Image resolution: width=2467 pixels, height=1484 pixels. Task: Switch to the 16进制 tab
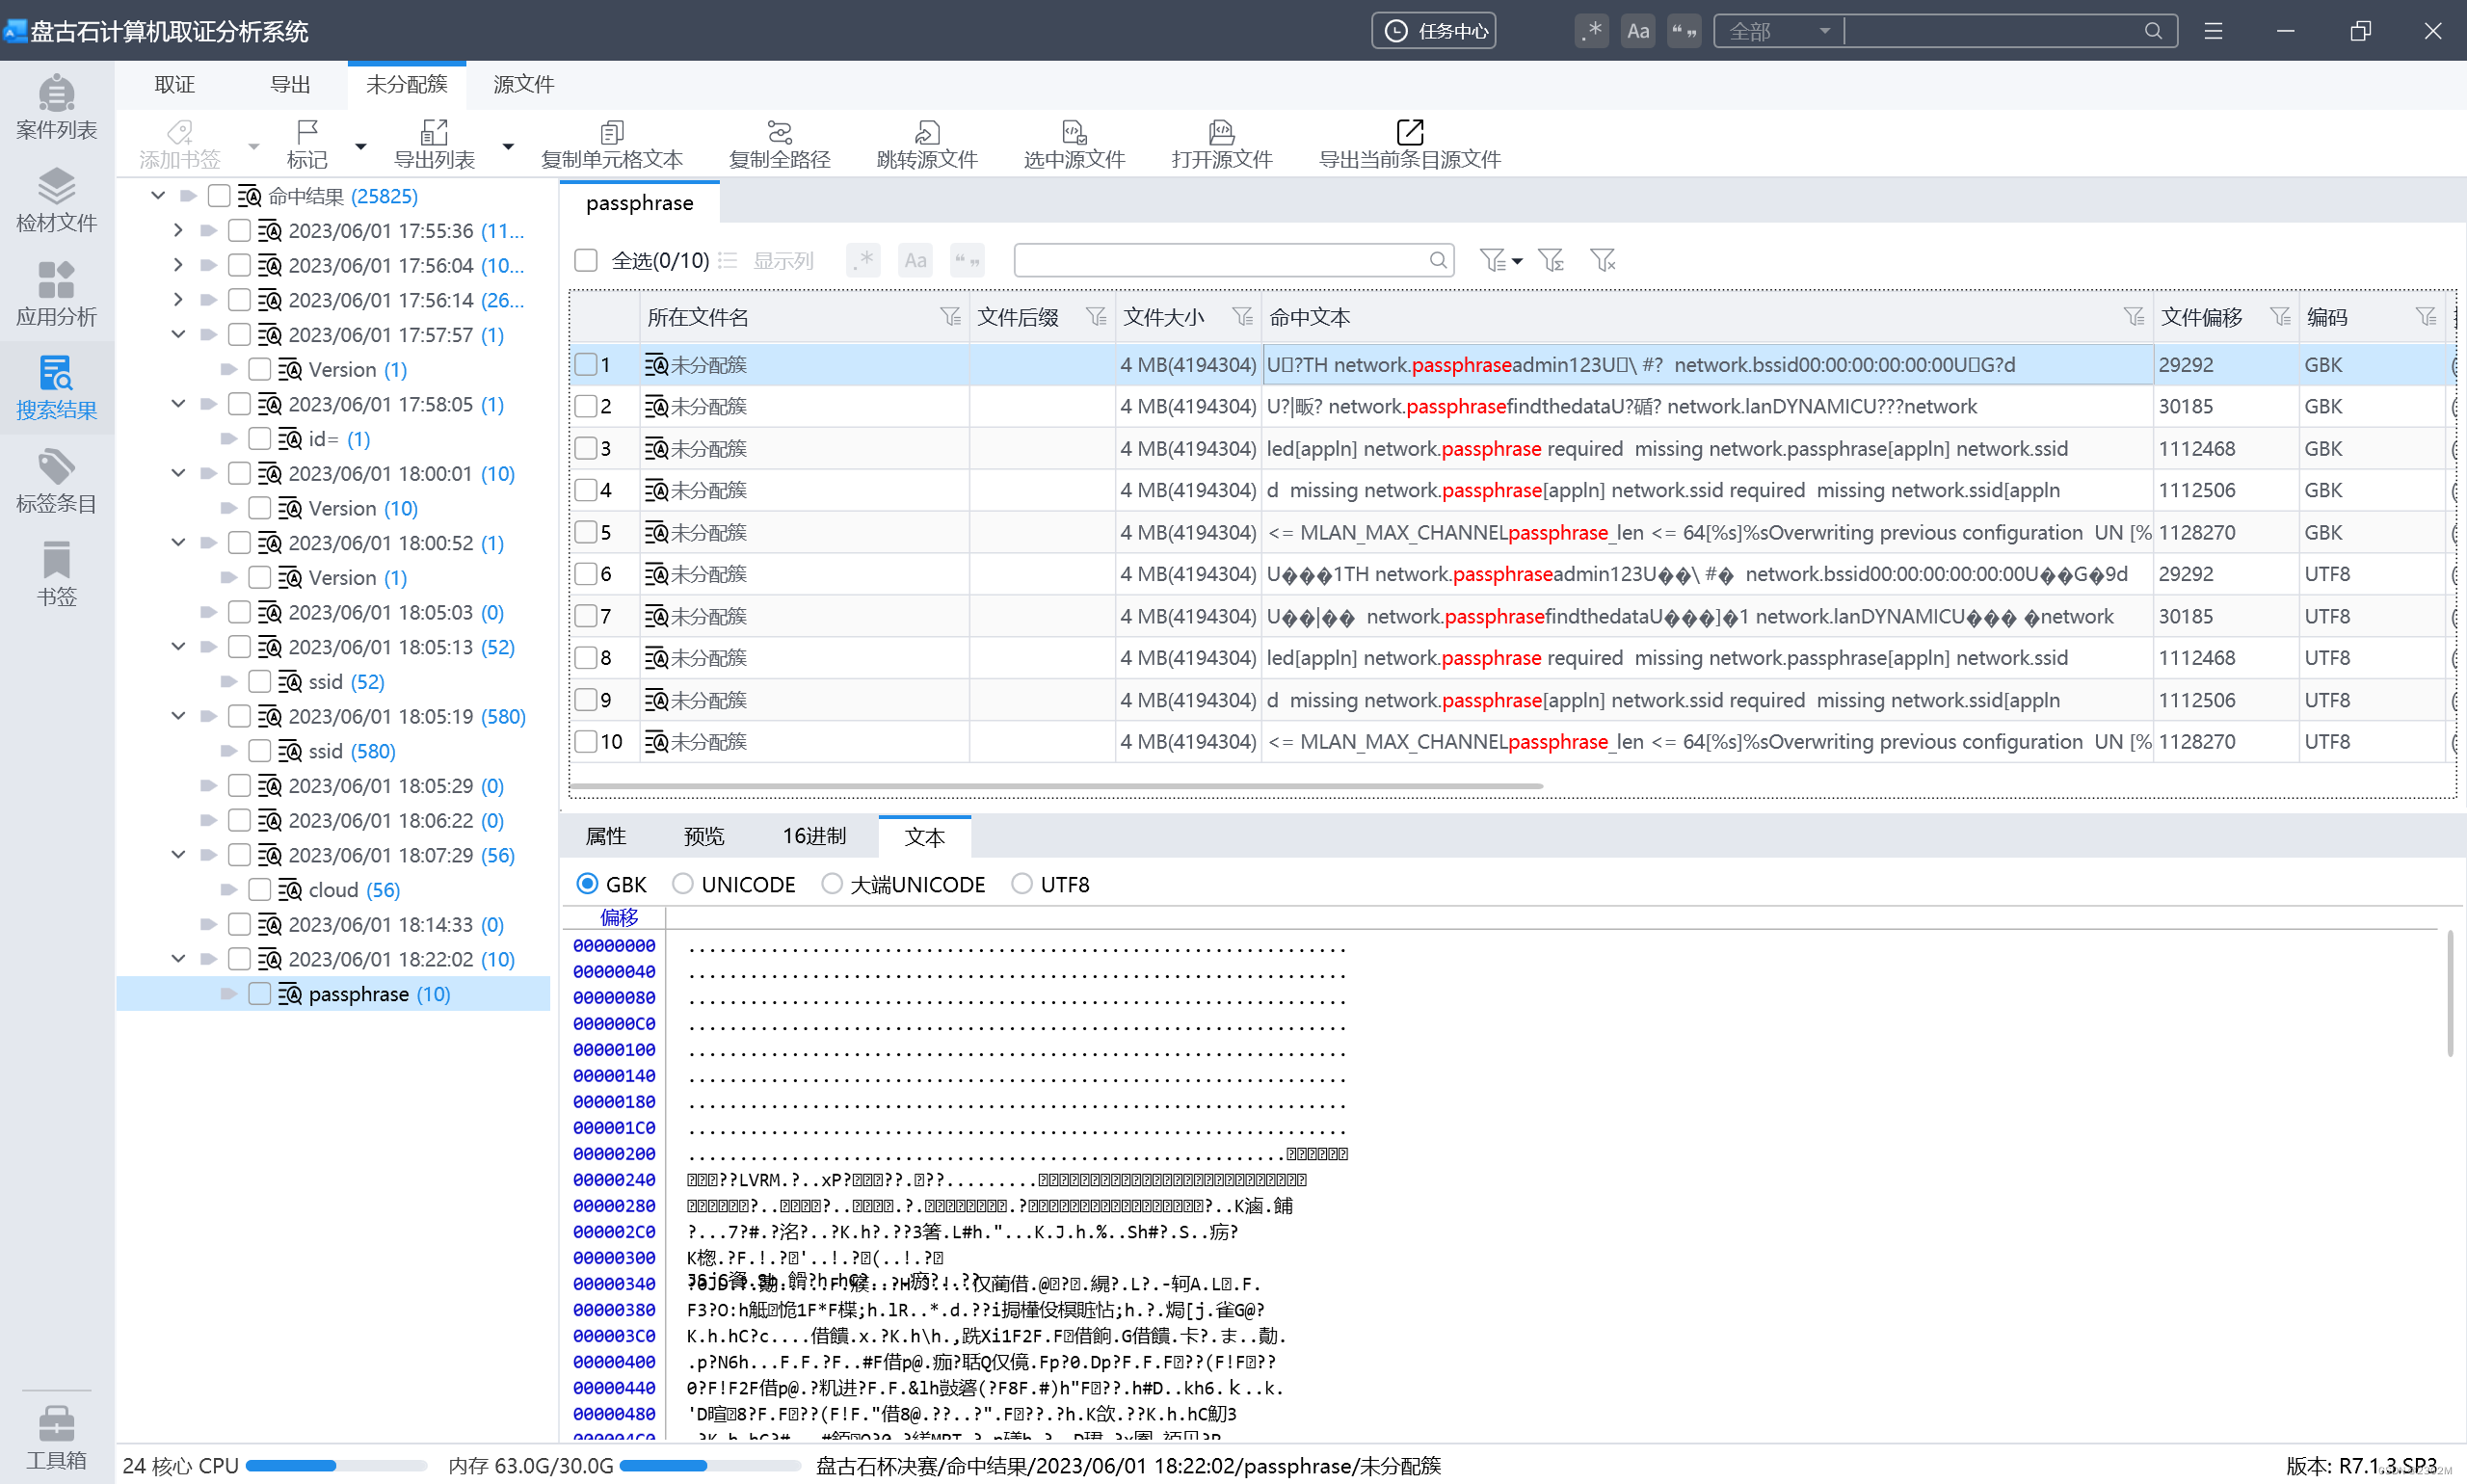(x=814, y=836)
